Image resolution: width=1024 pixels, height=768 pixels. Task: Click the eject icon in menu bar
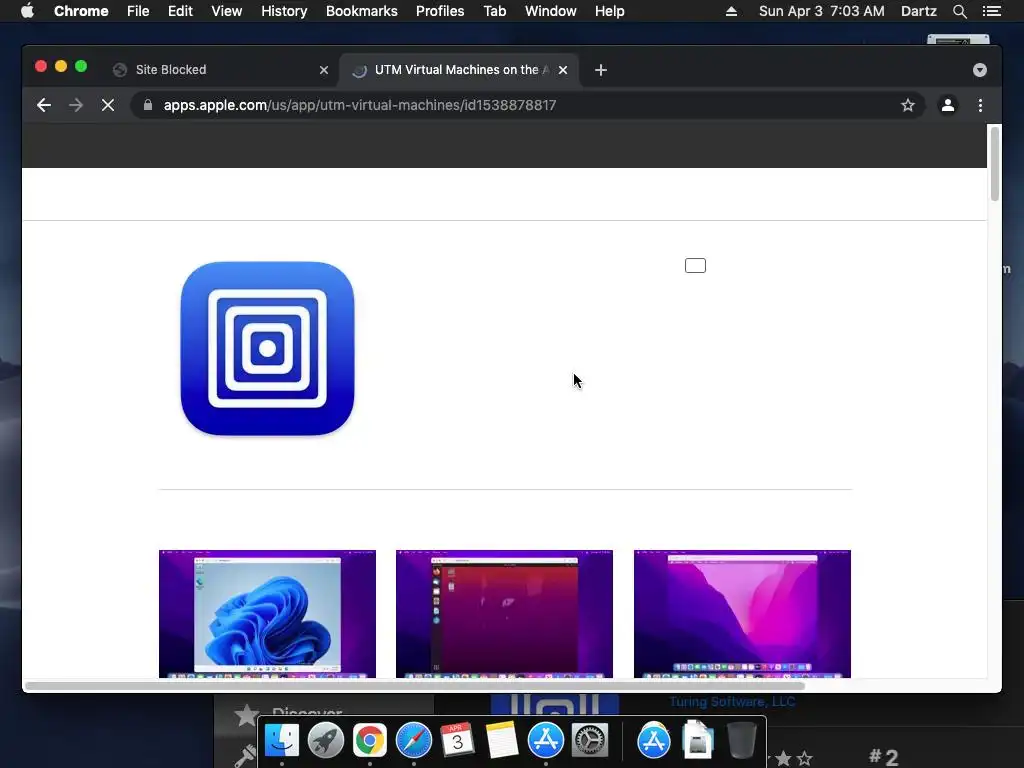(x=731, y=11)
